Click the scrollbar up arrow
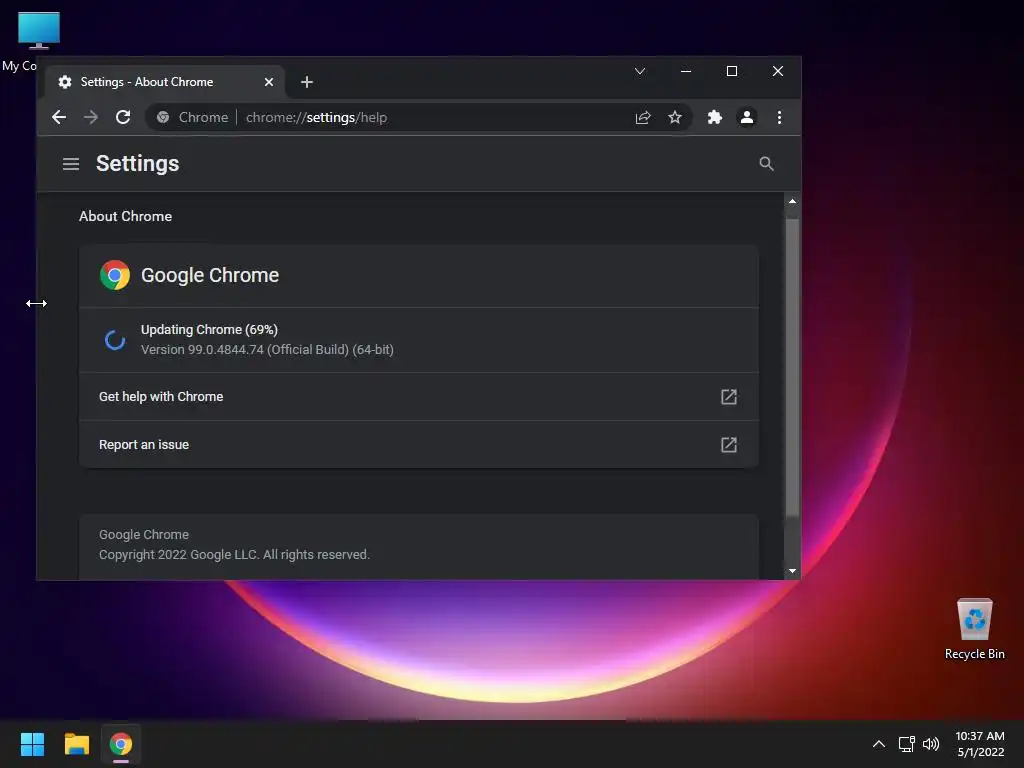 (x=792, y=201)
